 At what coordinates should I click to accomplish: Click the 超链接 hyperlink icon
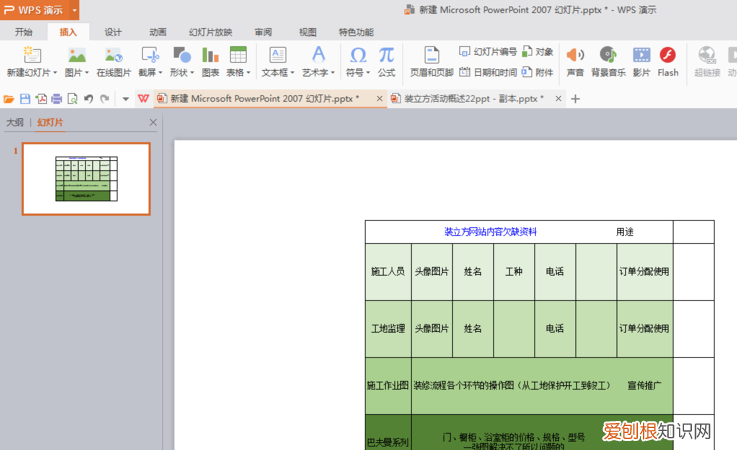pyautogui.click(x=707, y=55)
